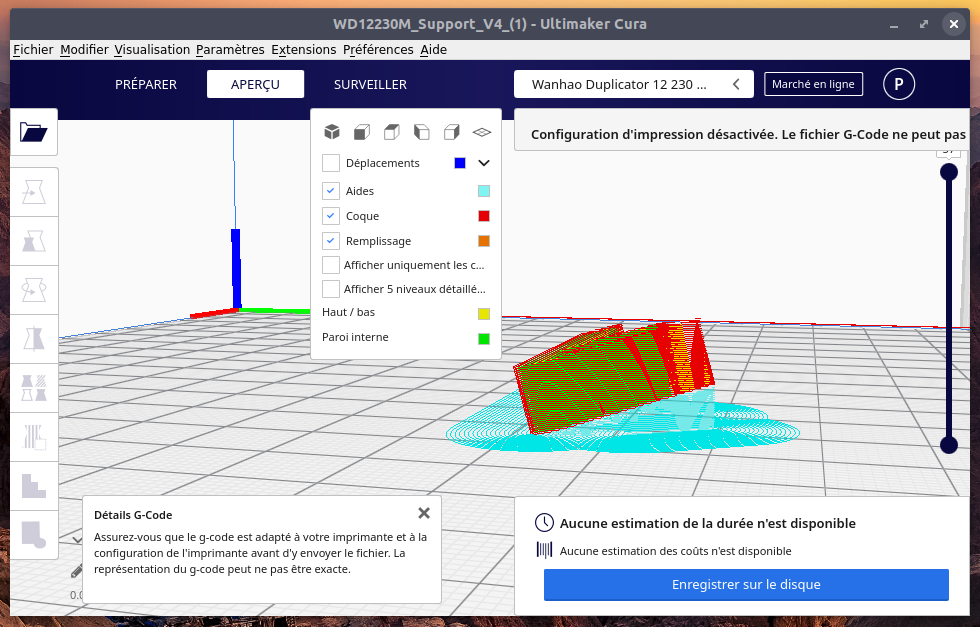Click the upper layer slider handle
This screenshot has width=980, height=627.
click(949, 172)
